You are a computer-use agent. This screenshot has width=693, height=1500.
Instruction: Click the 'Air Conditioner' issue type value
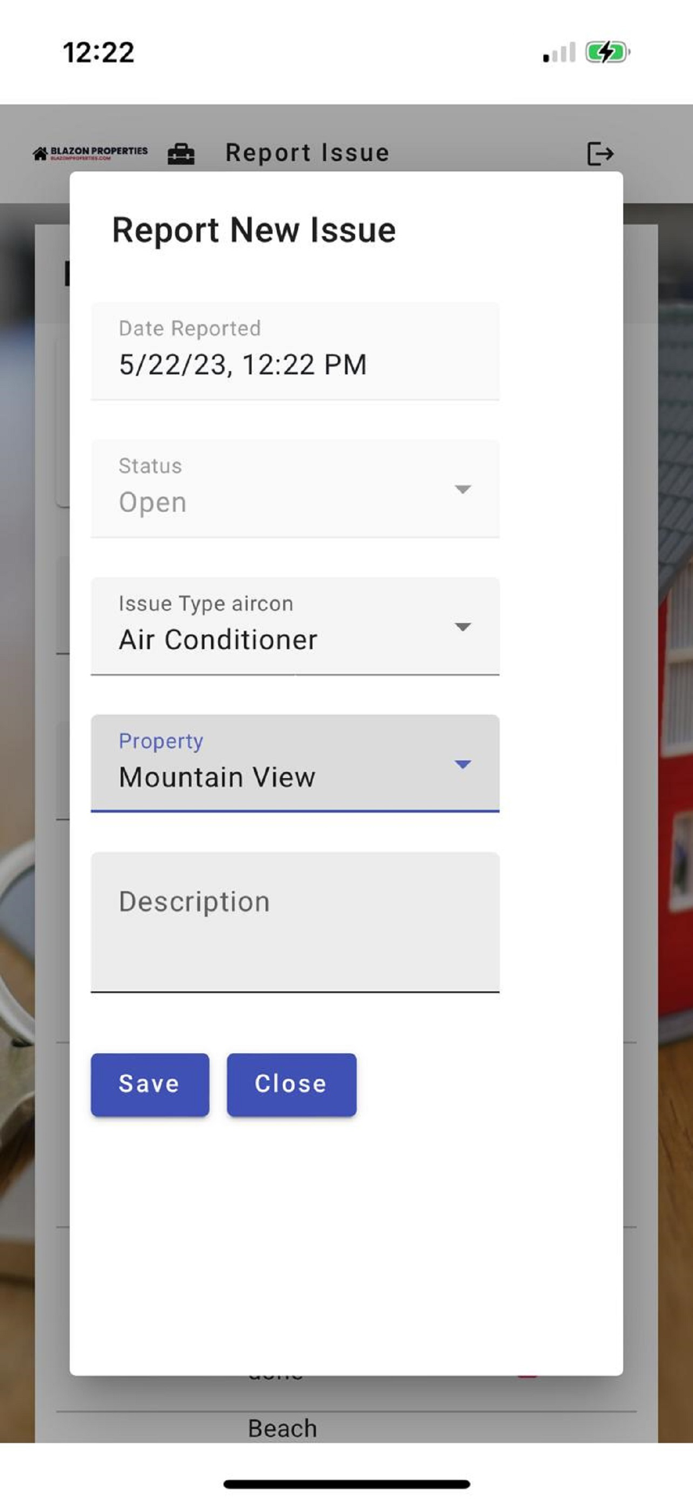click(218, 640)
